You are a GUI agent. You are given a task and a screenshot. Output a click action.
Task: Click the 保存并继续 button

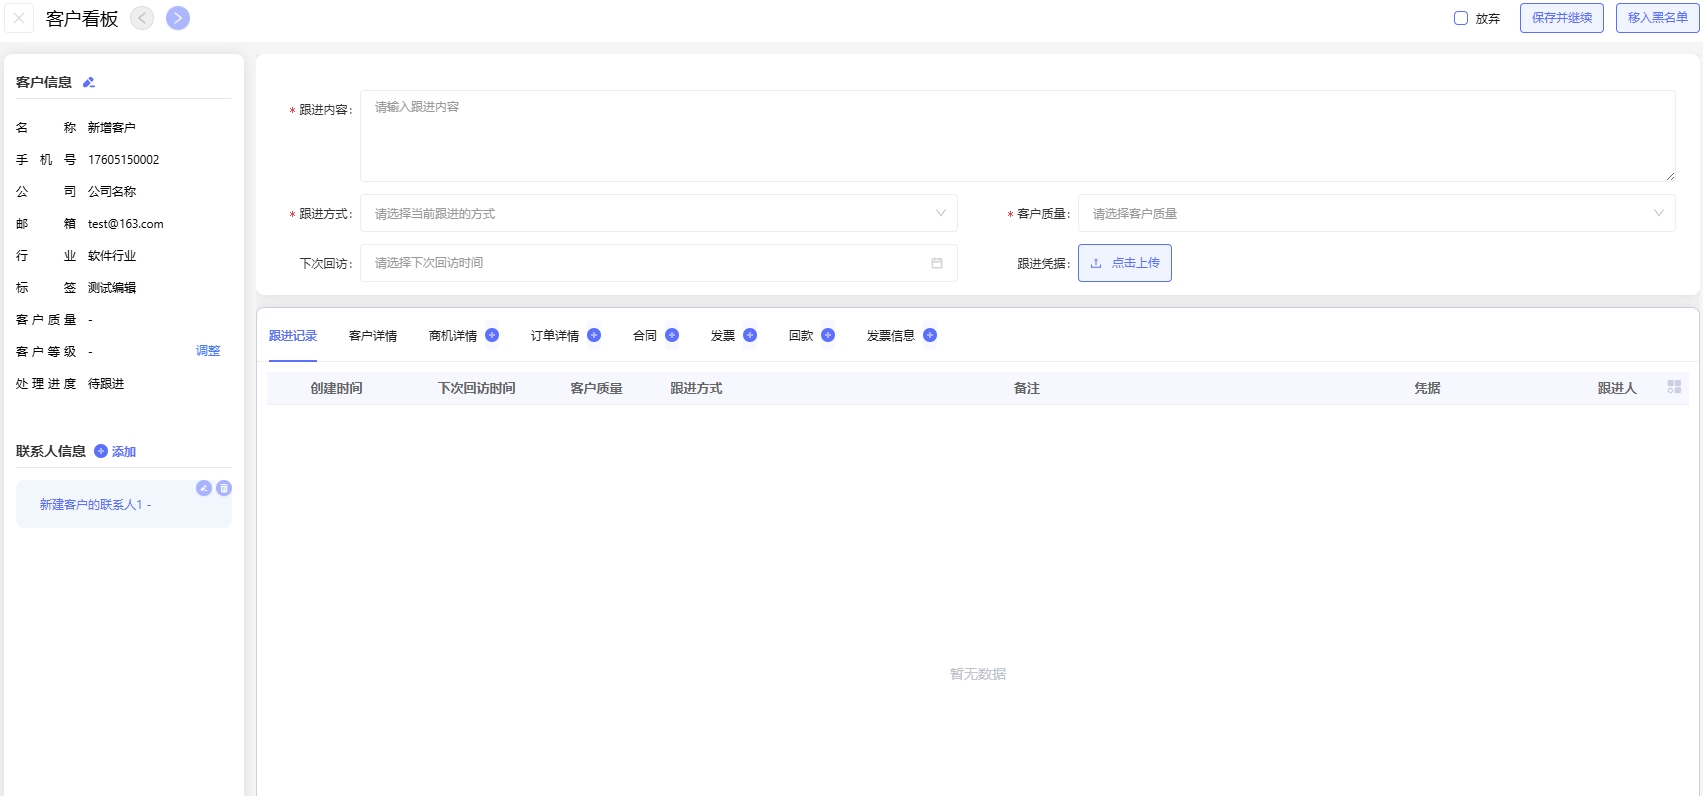pos(1562,18)
